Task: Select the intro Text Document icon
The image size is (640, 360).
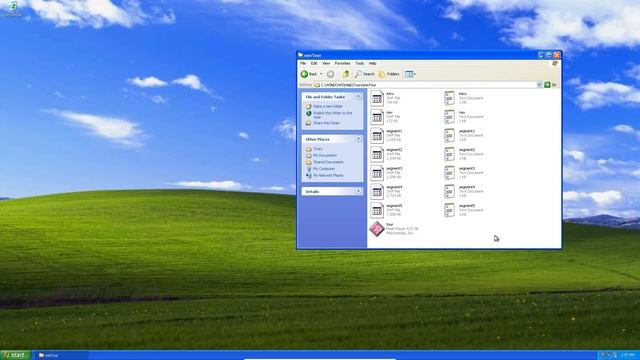Action: (x=449, y=98)
